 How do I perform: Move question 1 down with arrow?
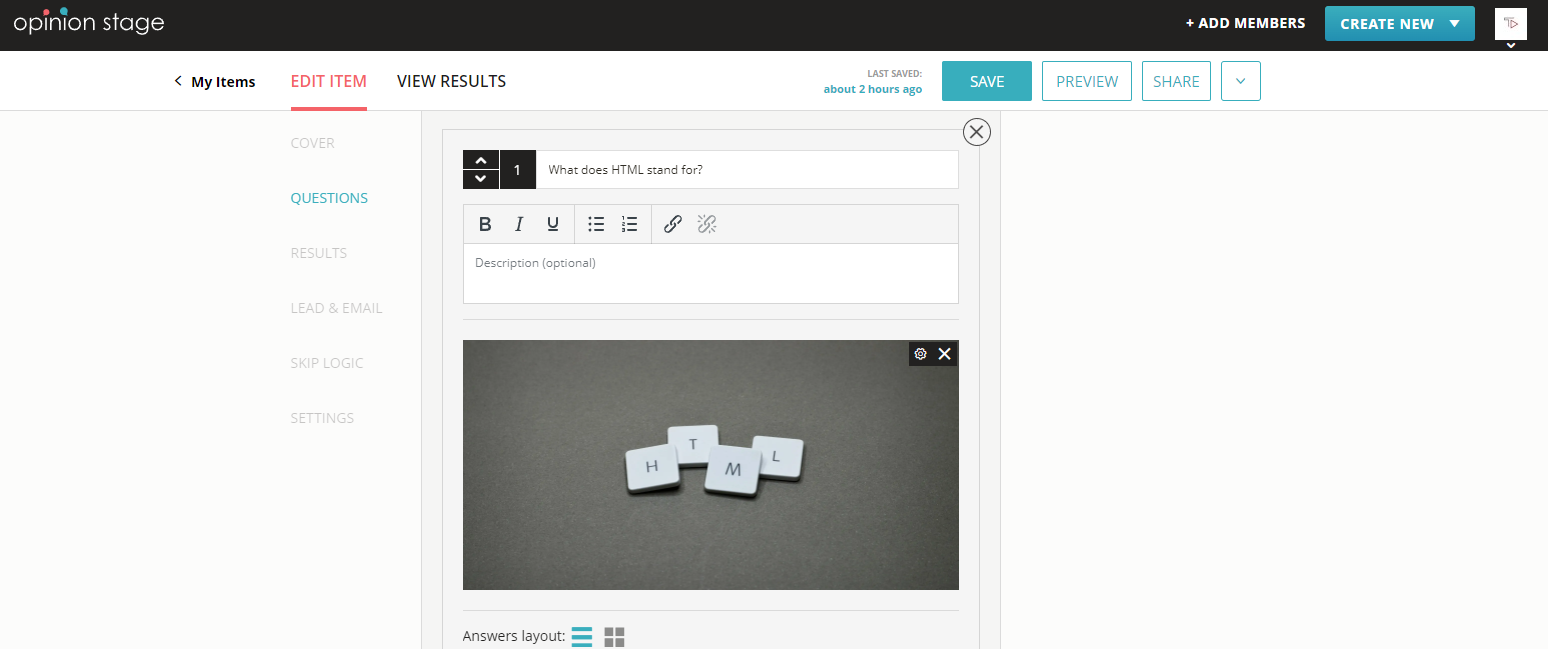click(x=481, y=179)
